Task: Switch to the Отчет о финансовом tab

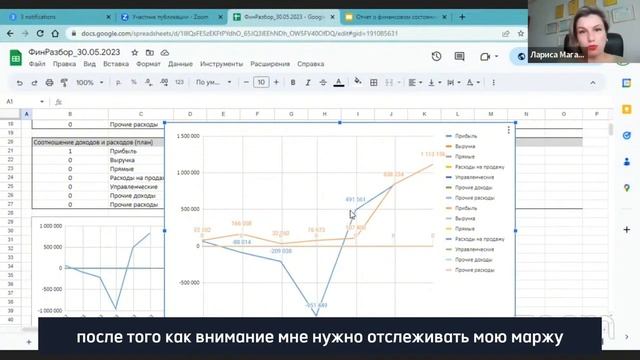Action: (396, 17)
